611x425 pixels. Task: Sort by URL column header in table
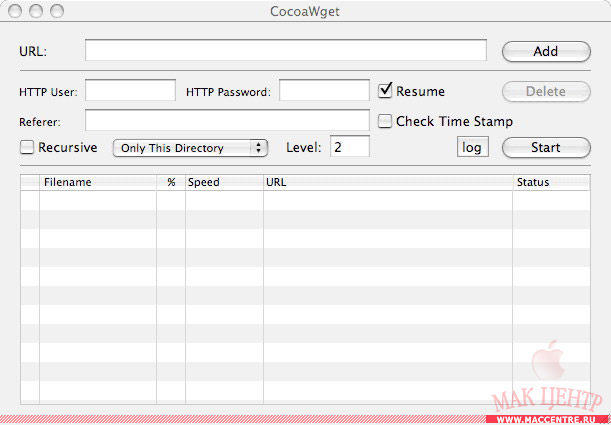[x=388, y=182]
